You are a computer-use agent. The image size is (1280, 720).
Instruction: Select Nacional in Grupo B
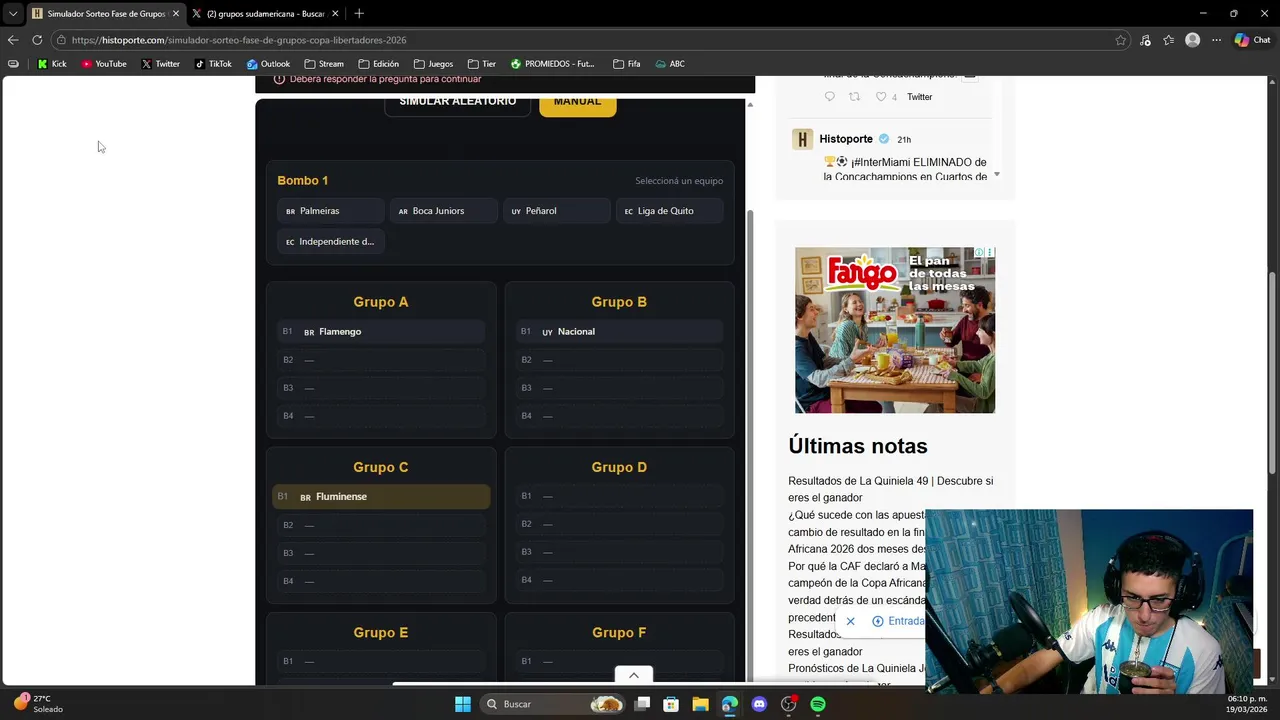point(619,331)
